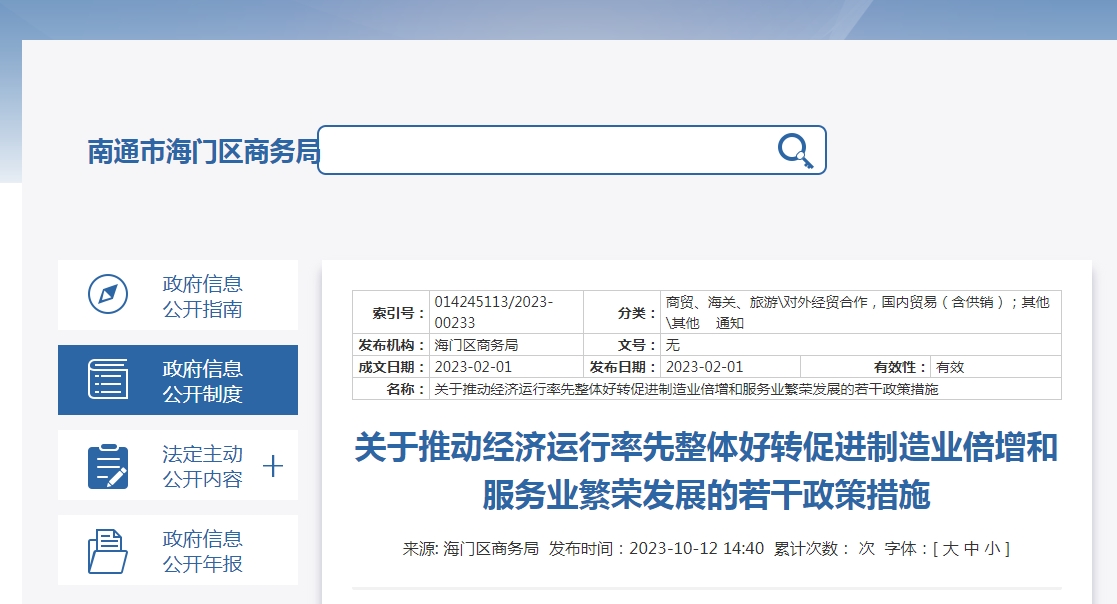The width and height of the screenshot is (1117, 604).
Task: Select the 政府信息公开制度 menu item
Action: pyautogui.click(x=202, y=381)
